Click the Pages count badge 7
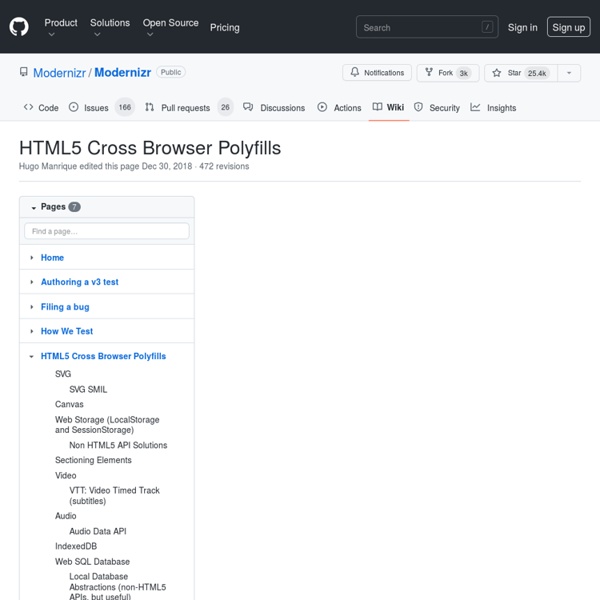The height and width of the screenshot is (600, 600). (x=74, y=207)
